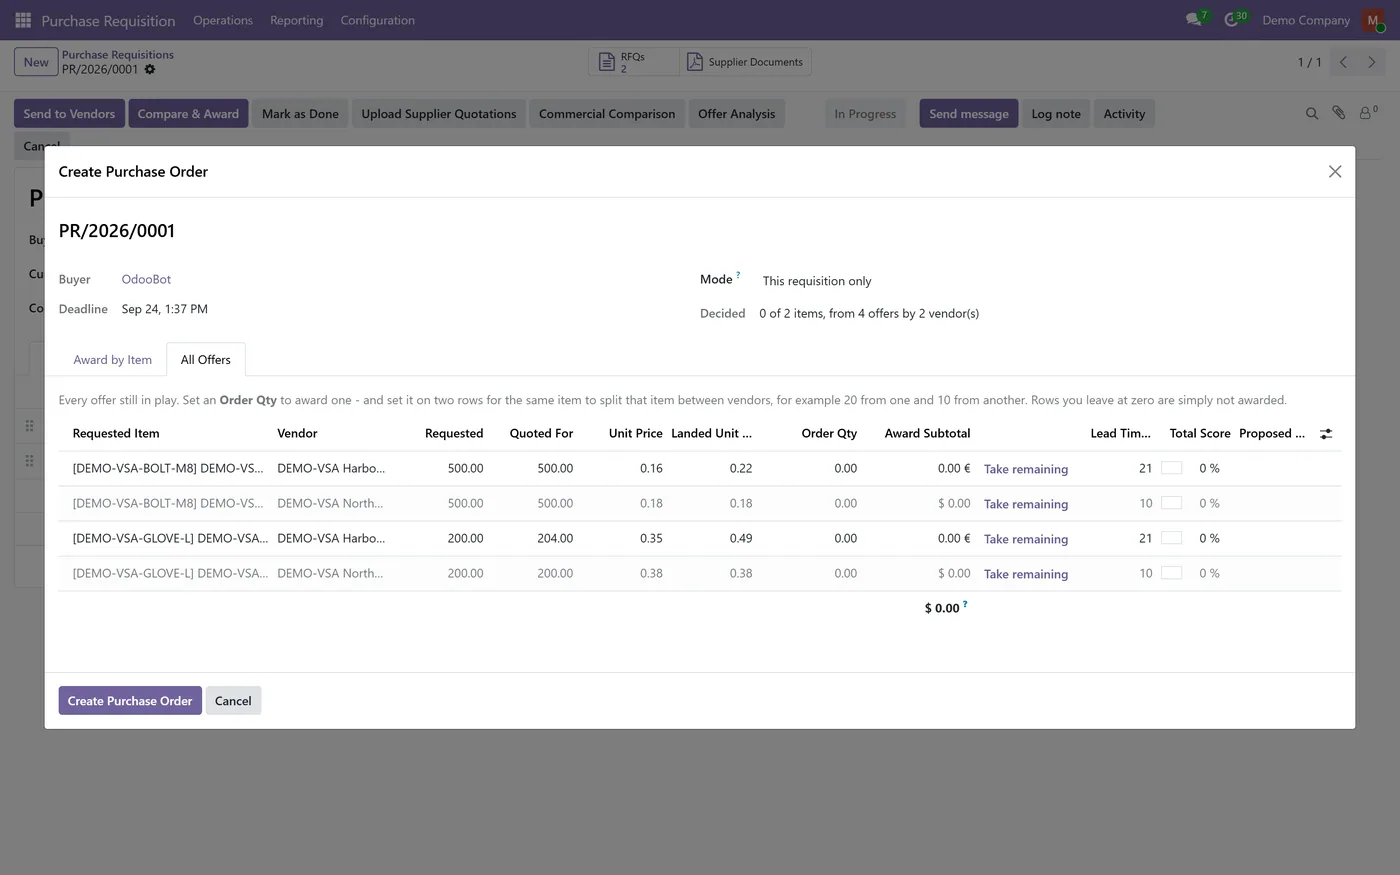The image size is (1400, 875).
Task: Sort by Unit Price column header
Action: click(636, 433)
